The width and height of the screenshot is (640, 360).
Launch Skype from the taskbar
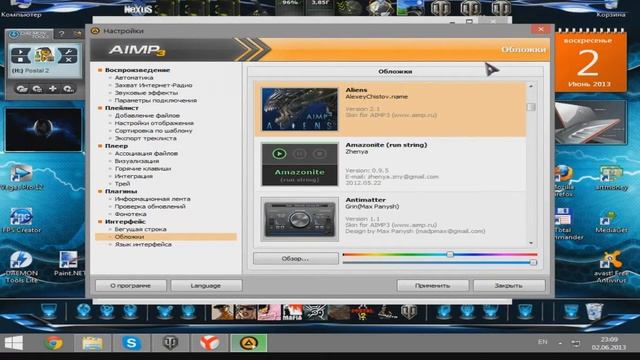coord(131,343)
